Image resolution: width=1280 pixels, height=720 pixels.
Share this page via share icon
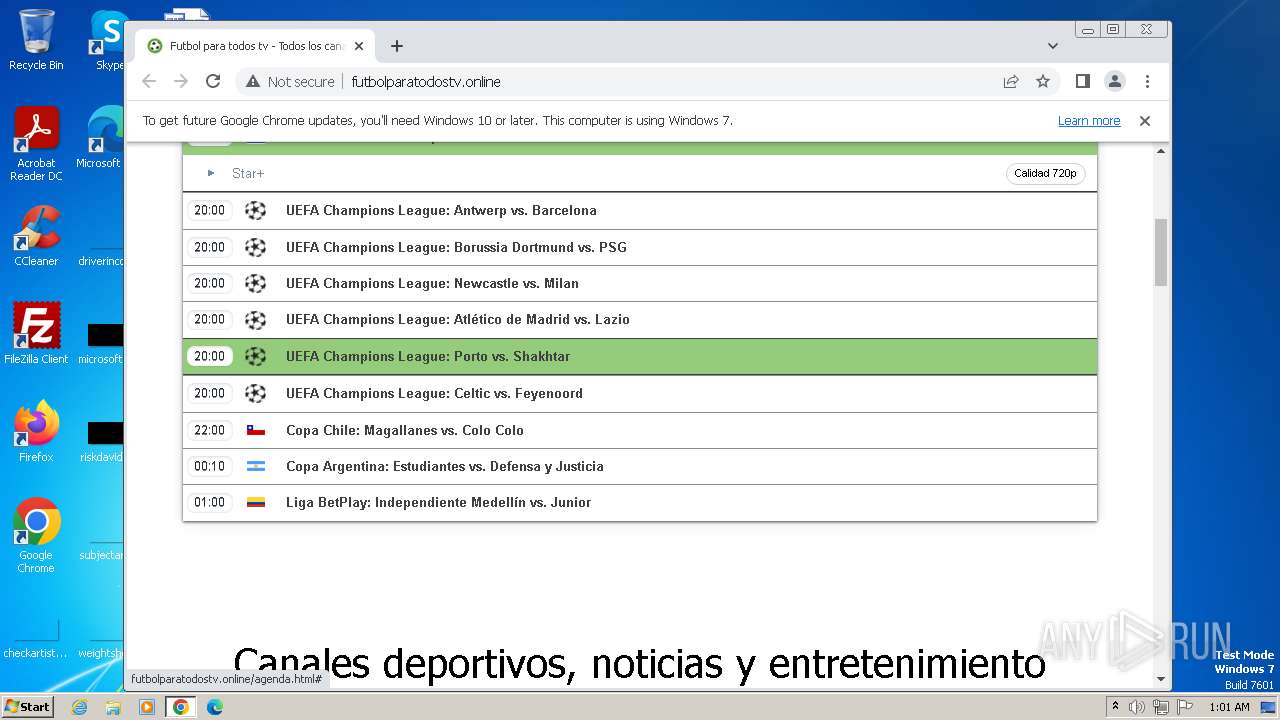point(1011,81)
